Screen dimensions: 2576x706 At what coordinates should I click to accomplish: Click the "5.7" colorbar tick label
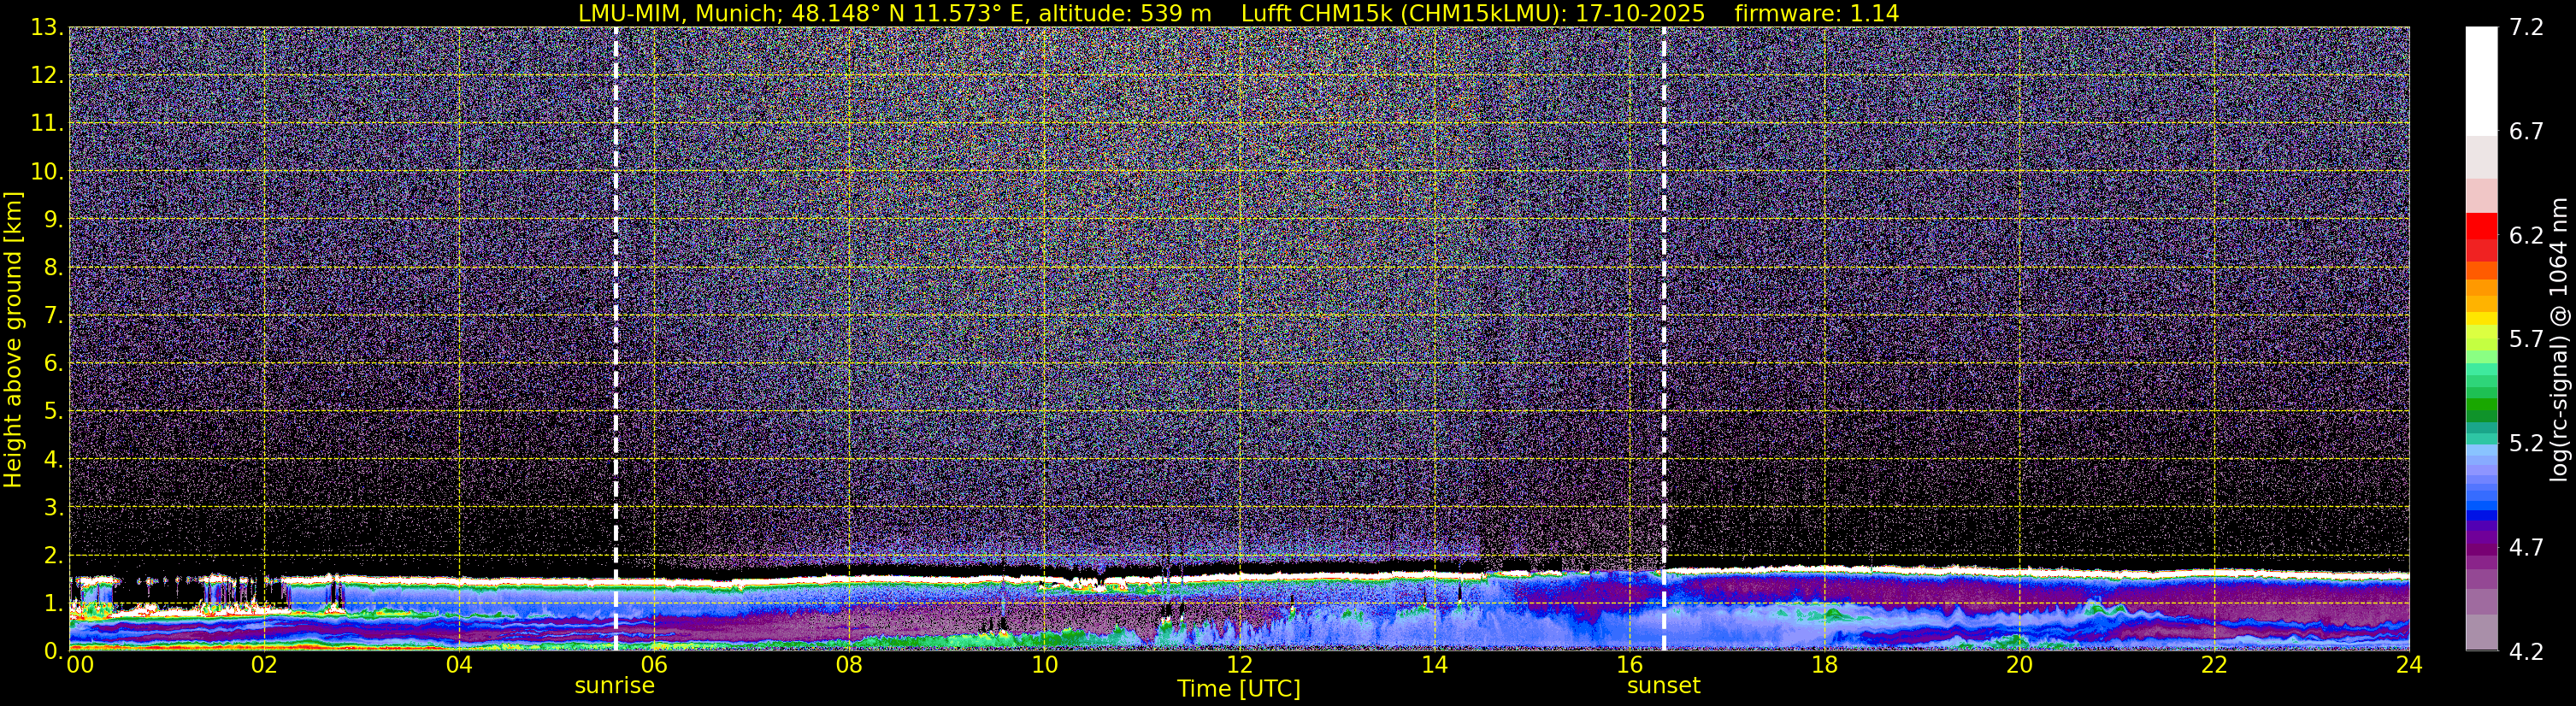(2526, 339)
